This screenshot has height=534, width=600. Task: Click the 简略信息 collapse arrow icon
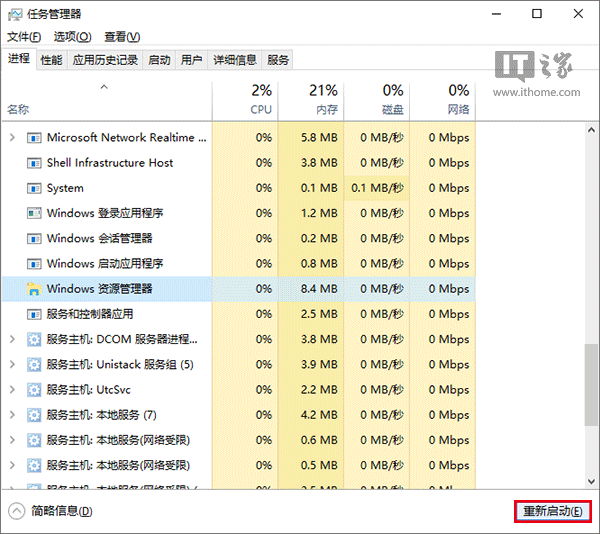point(16,511)
